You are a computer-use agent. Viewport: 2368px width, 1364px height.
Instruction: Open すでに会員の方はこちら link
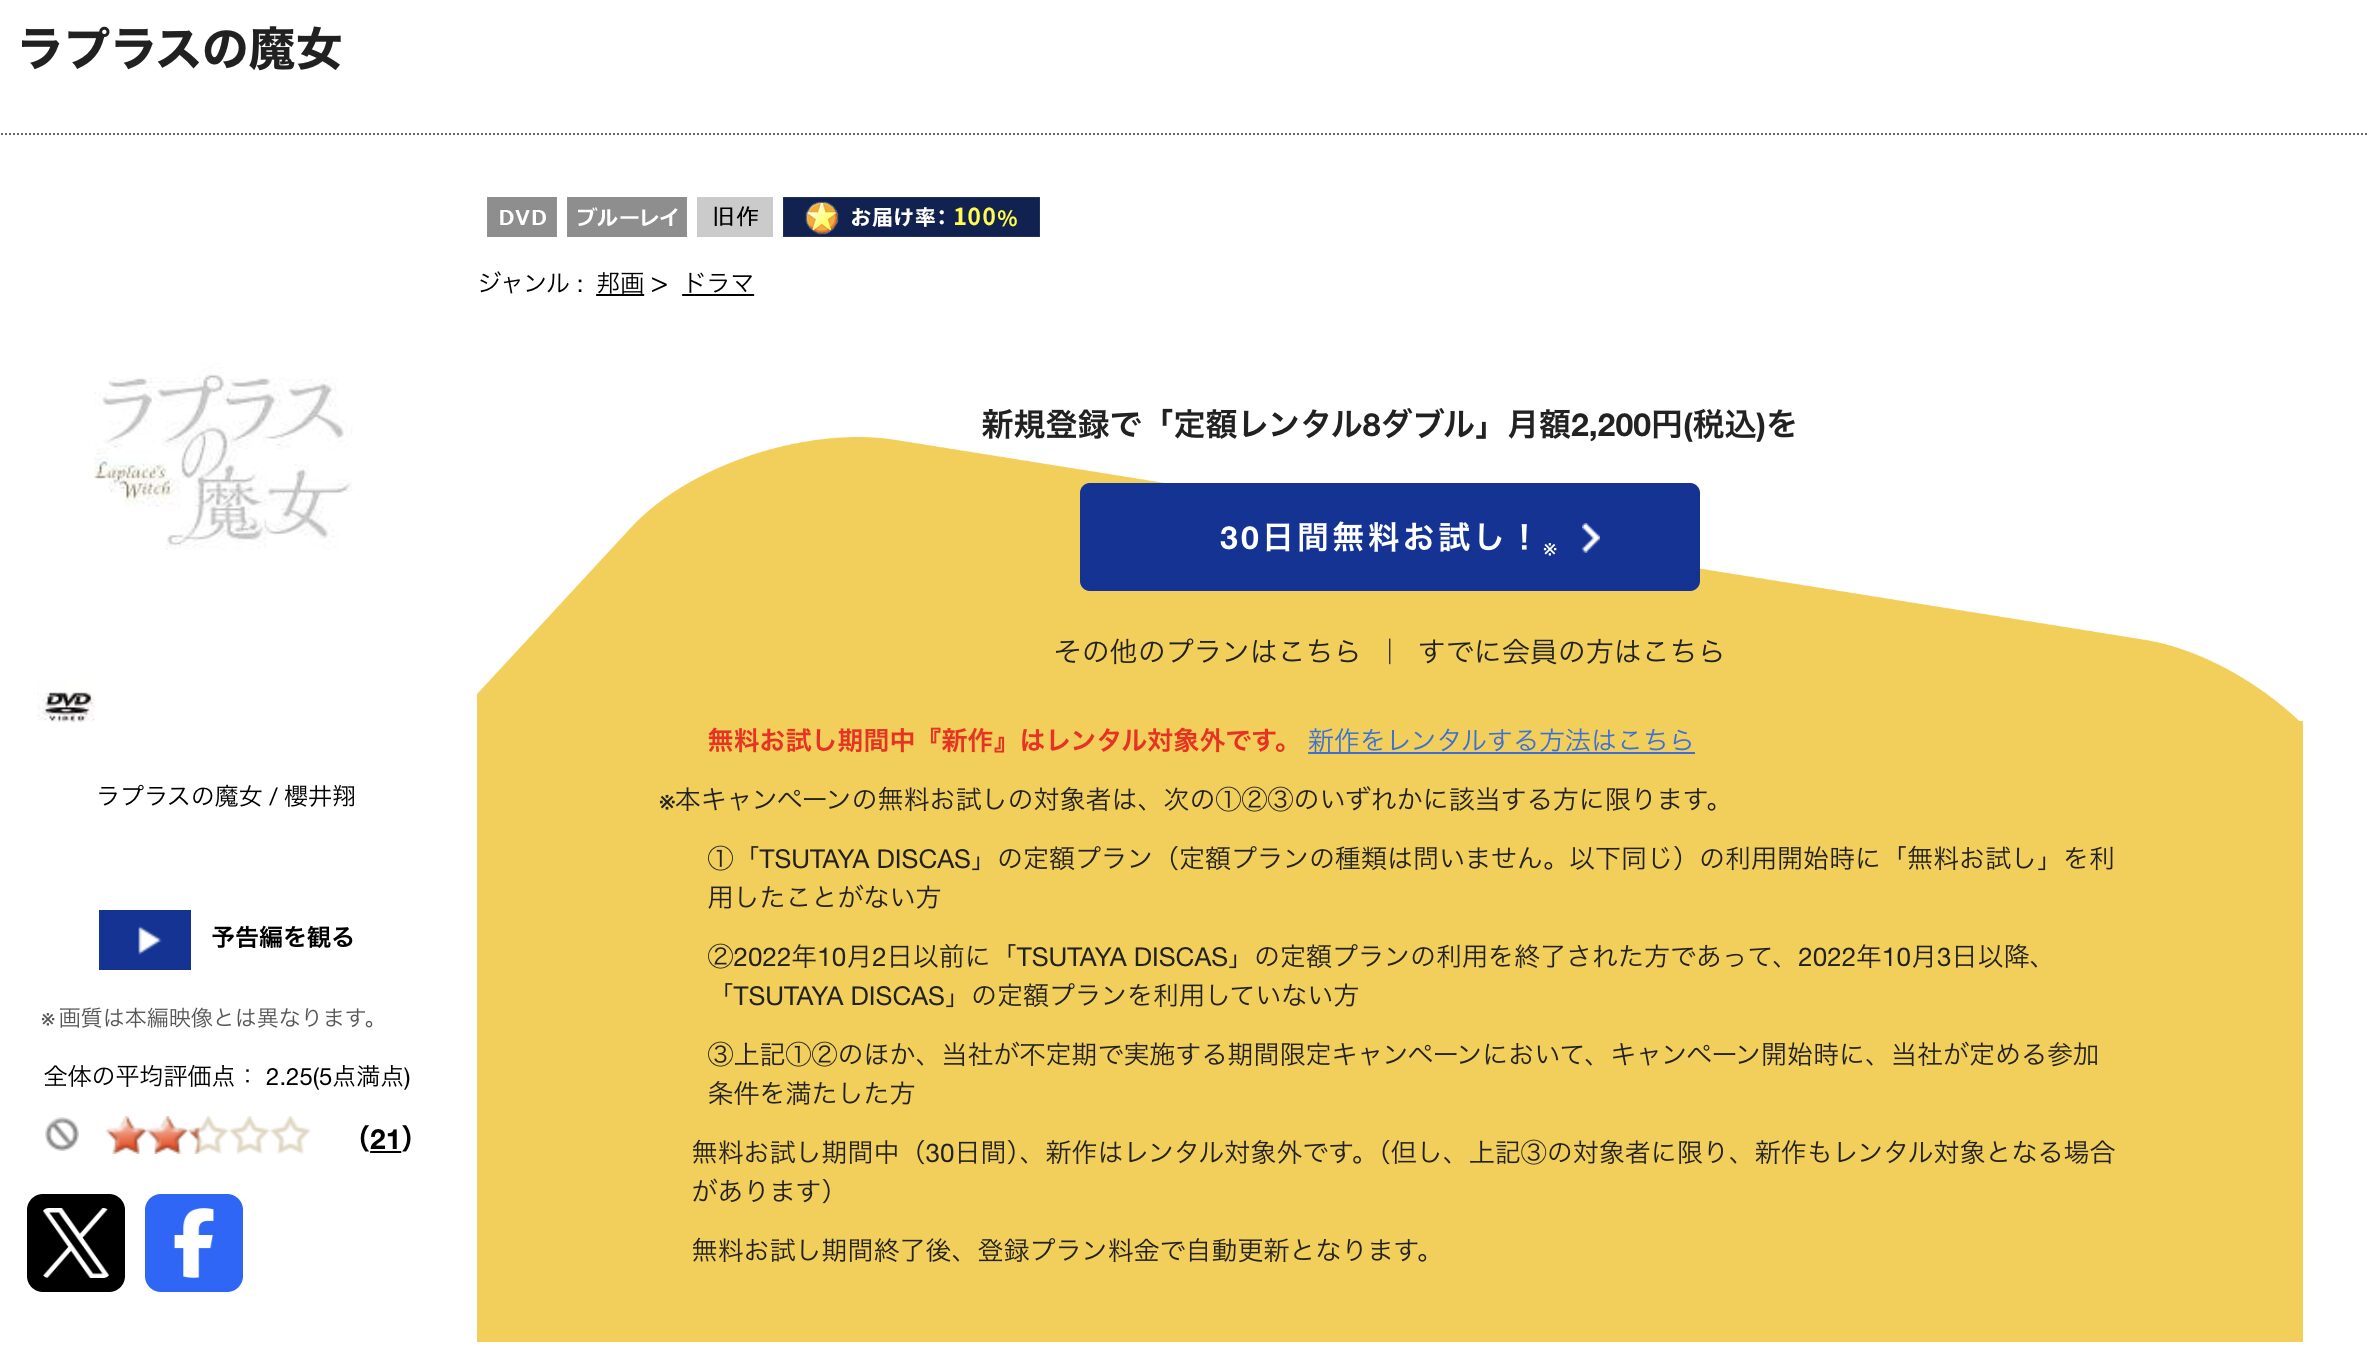click(x=1571, y=651)
